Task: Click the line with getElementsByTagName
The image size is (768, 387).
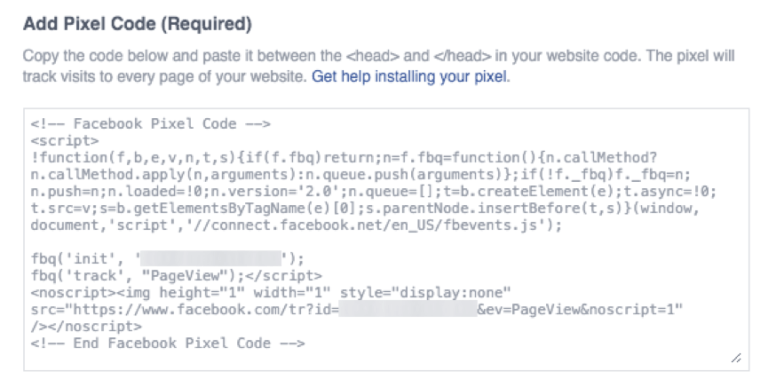Action: 365,208
